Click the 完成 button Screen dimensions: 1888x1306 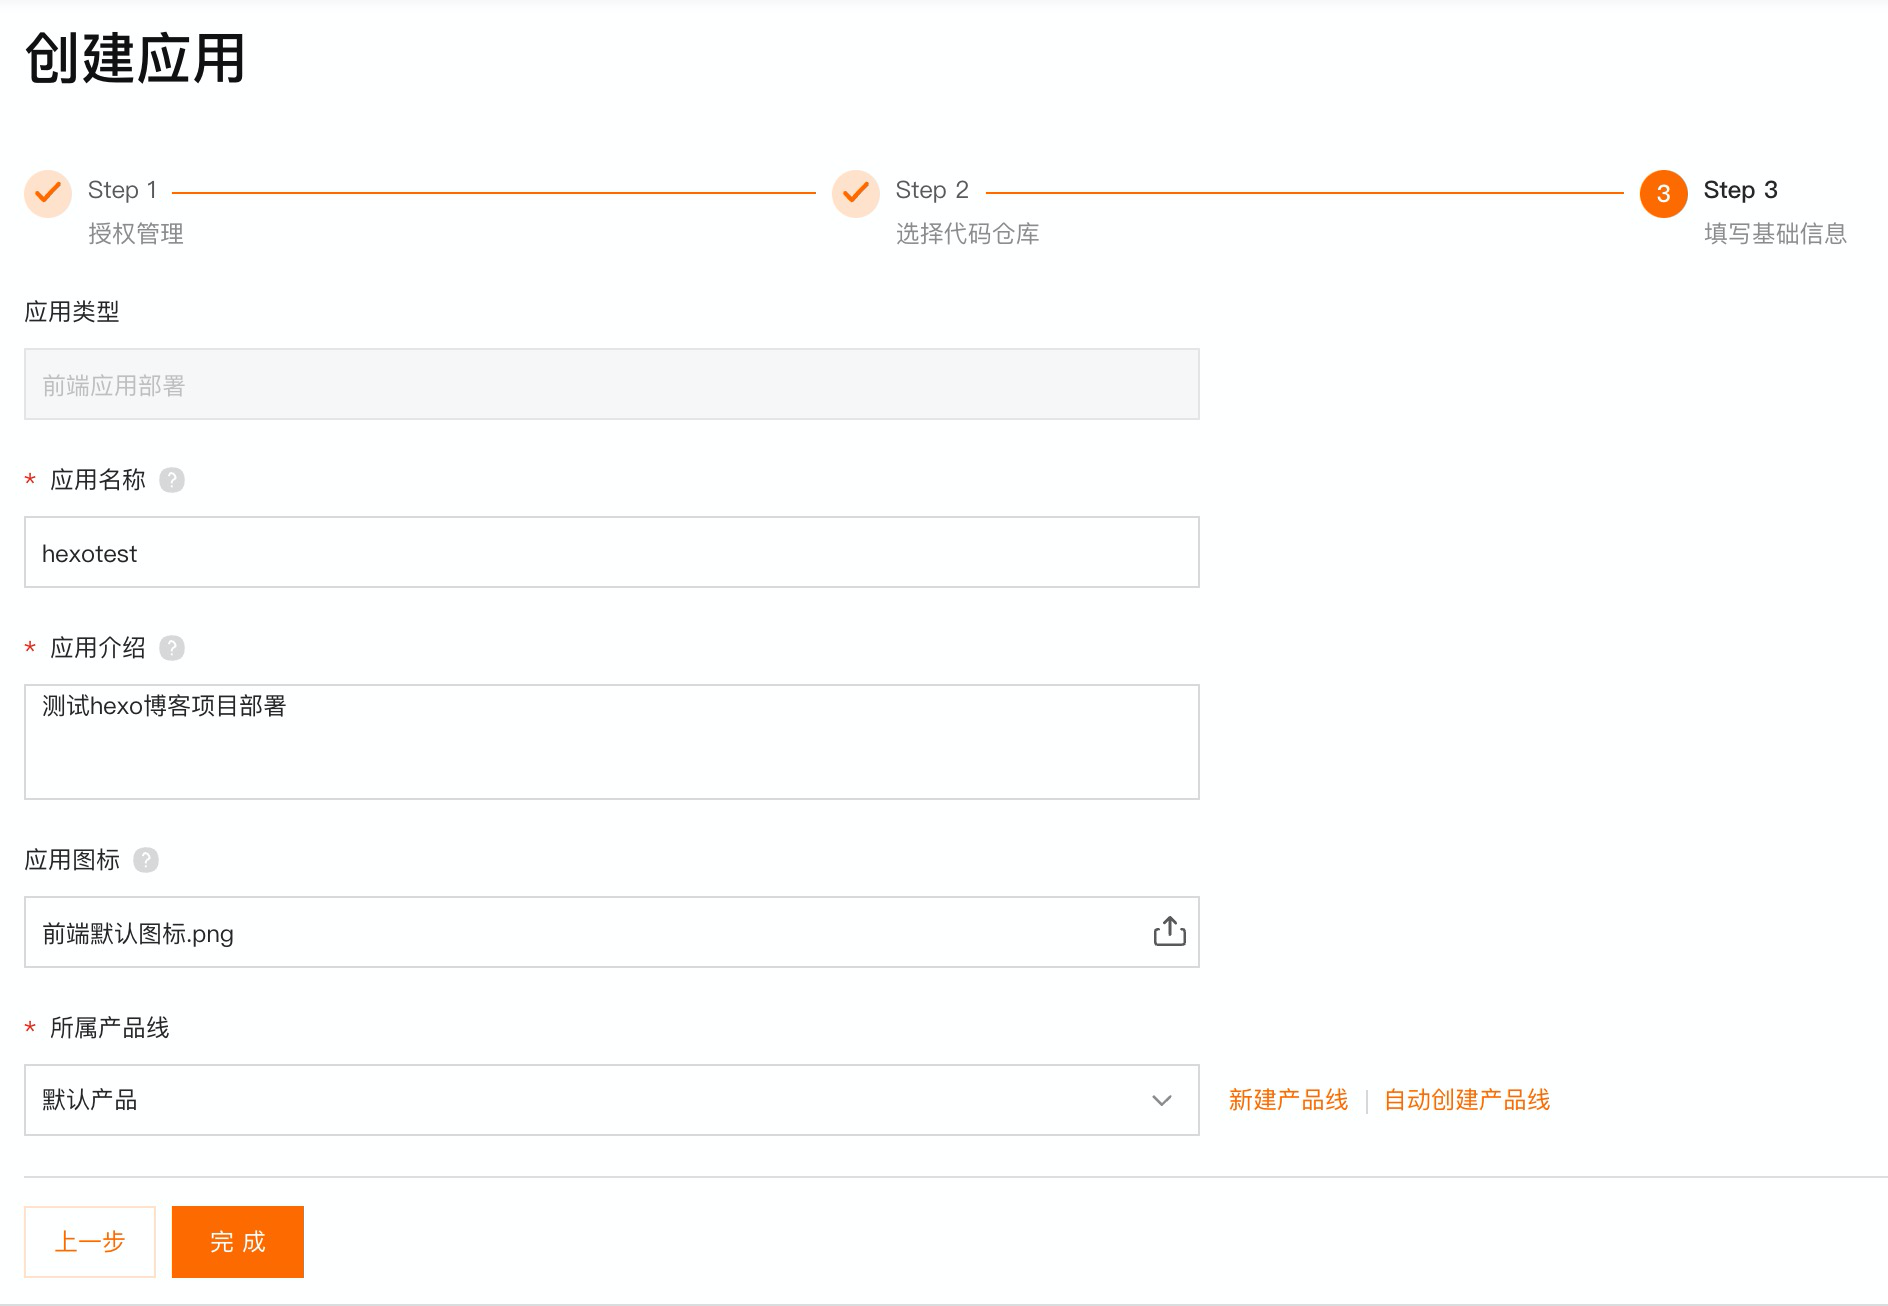click(238, 1242)
